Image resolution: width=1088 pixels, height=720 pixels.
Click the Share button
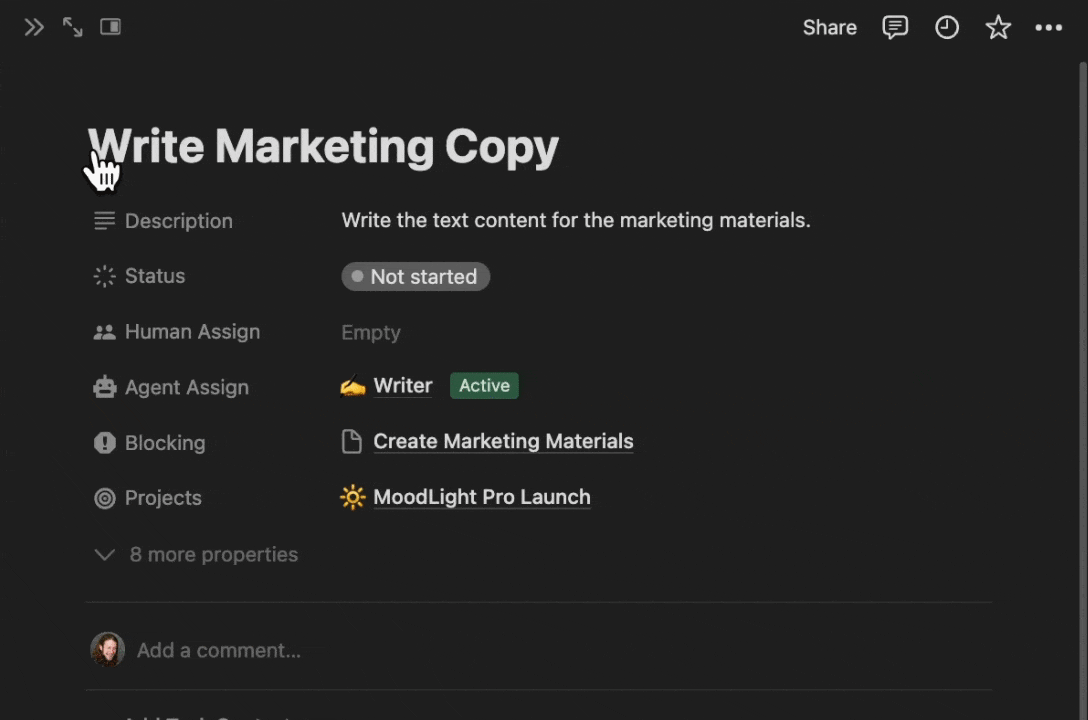coord(829,27)
